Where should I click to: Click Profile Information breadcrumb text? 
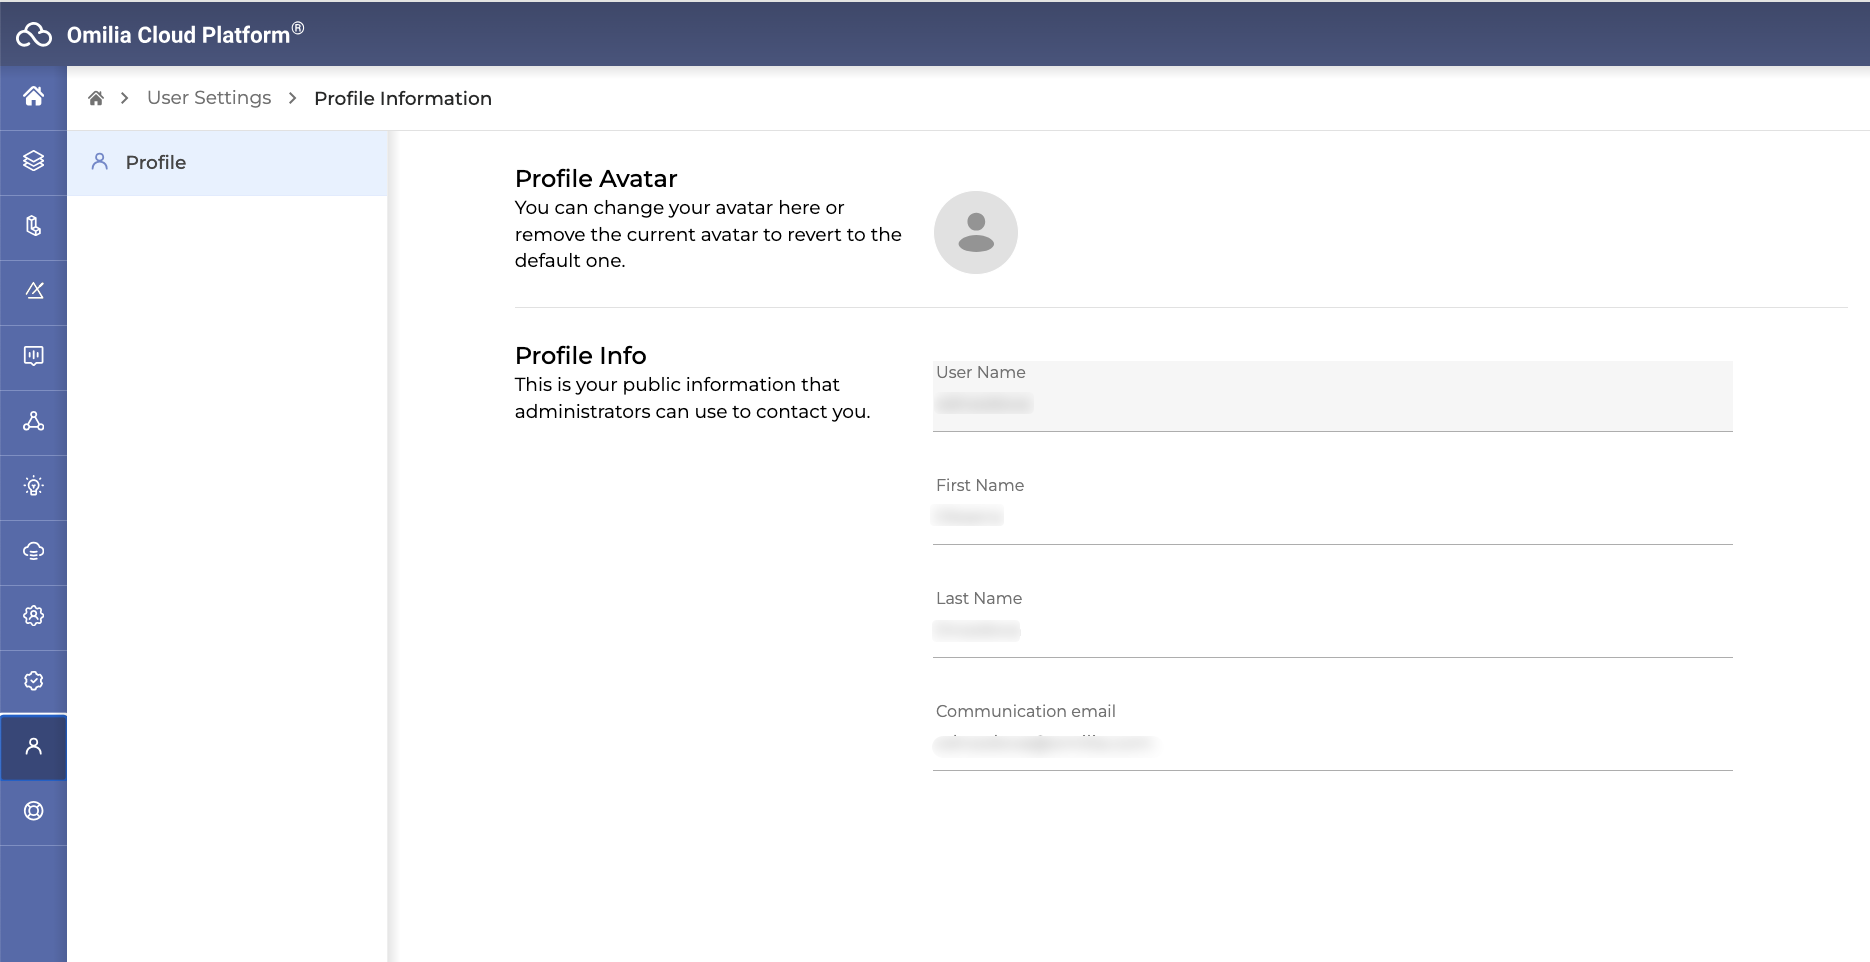(x=402, y=98)
